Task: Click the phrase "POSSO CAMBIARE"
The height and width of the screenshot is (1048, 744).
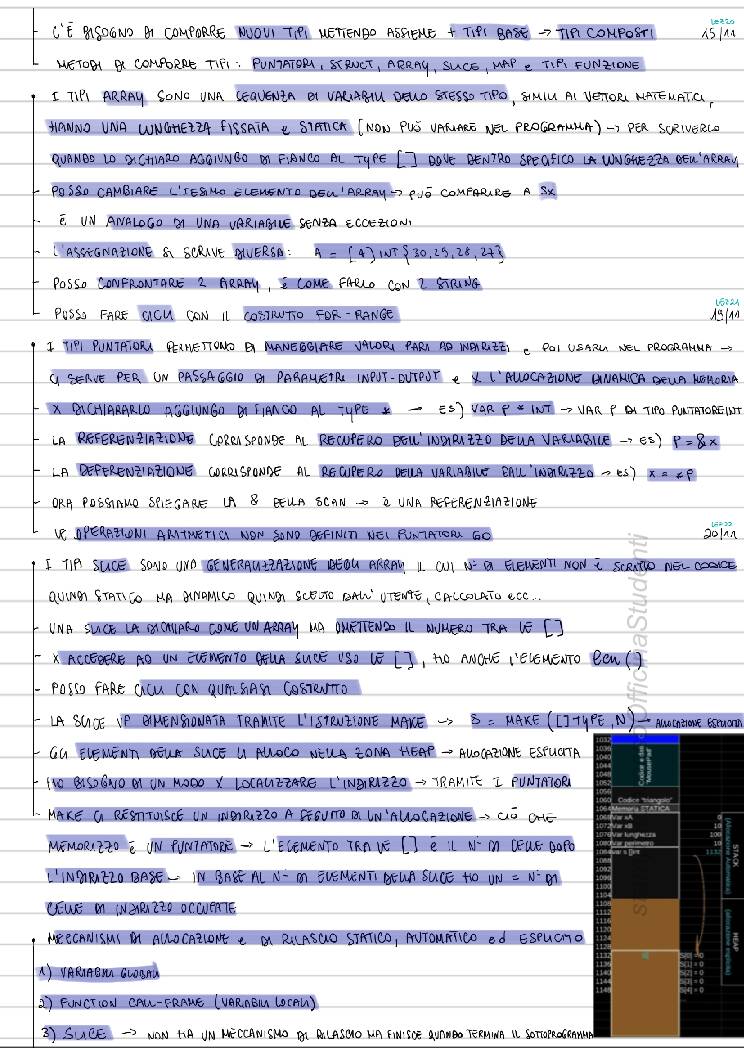Action: 105,191
